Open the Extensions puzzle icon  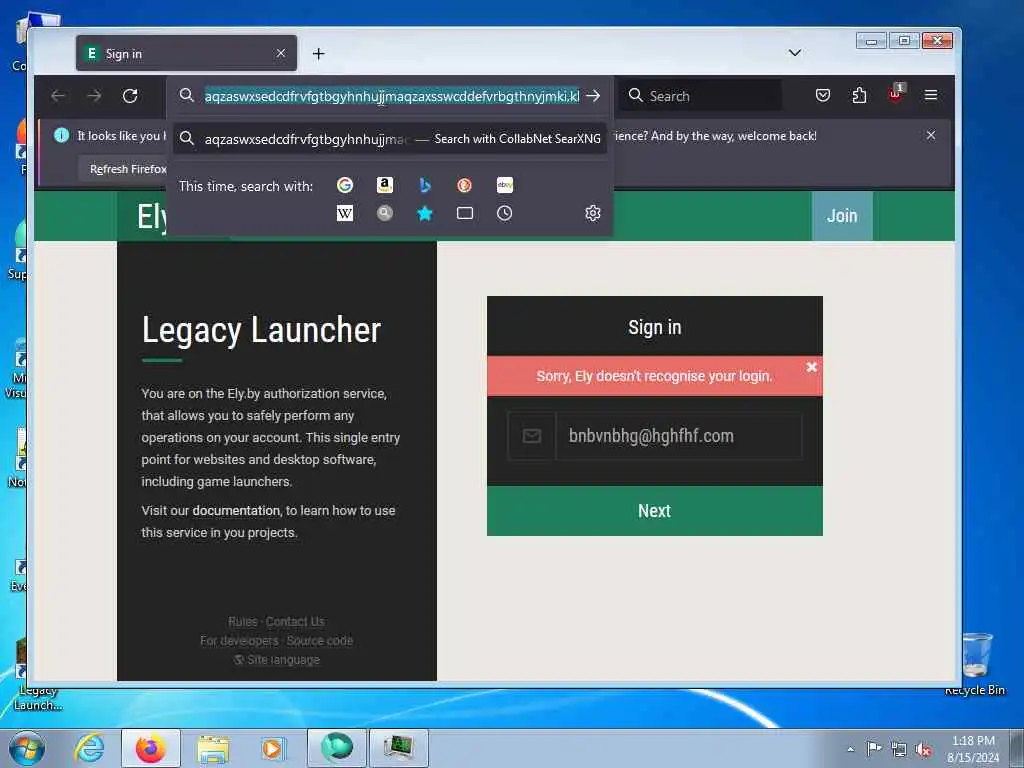pyautogui.click(x=859, y=96)
